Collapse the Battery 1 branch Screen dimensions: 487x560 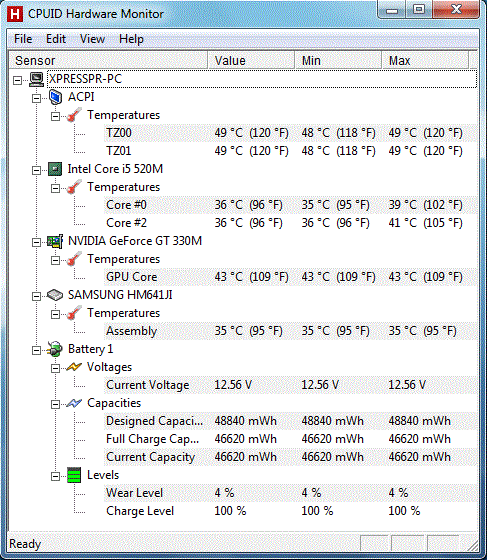(x=36, y=350)
